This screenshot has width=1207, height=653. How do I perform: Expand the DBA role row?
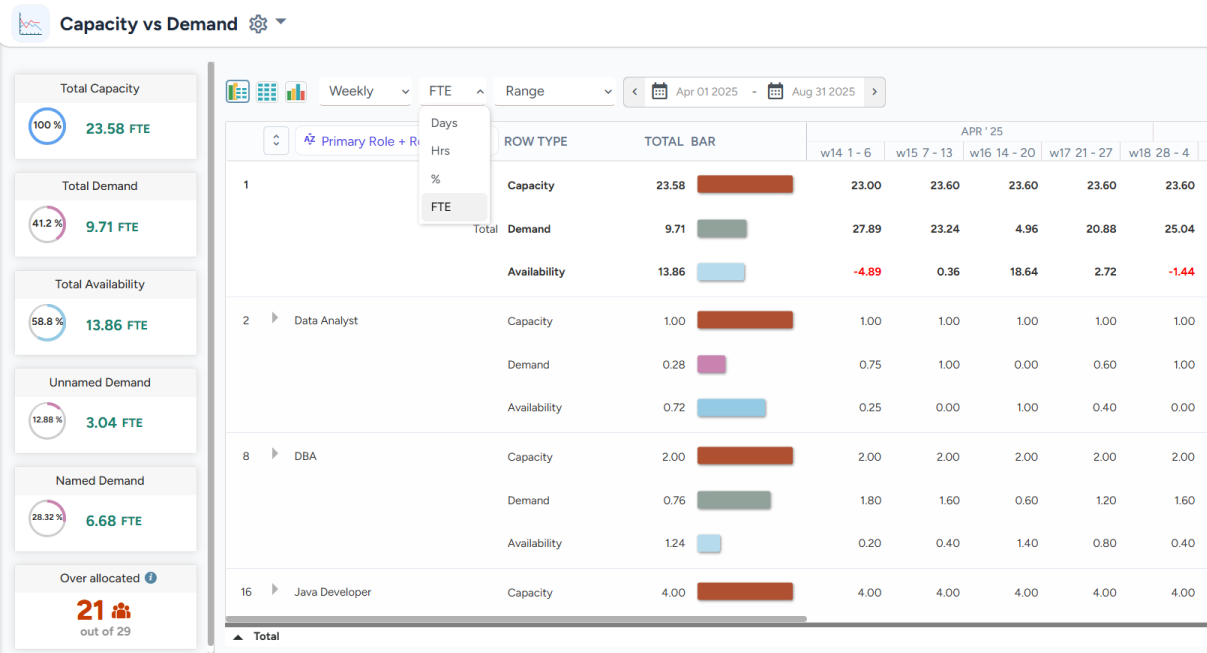point(275,455)
